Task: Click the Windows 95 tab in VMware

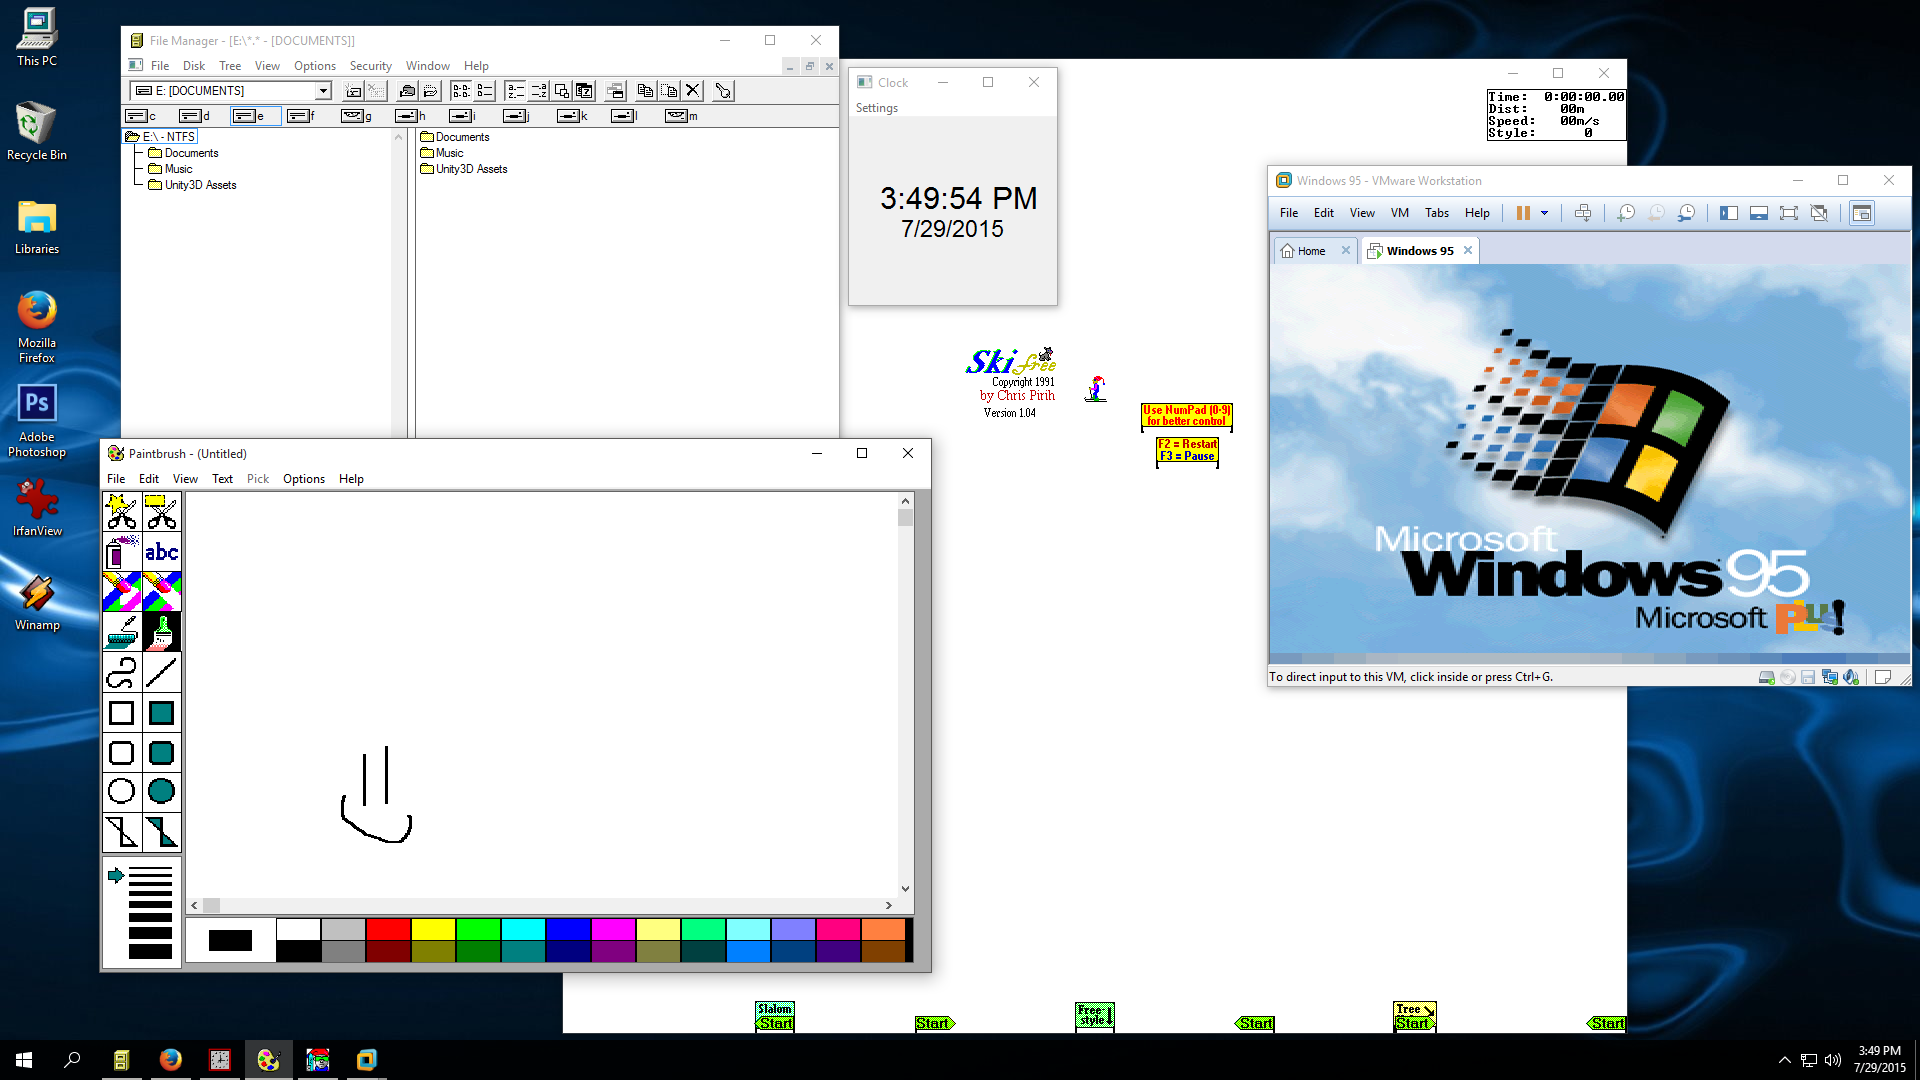Action: point(1419,251)
